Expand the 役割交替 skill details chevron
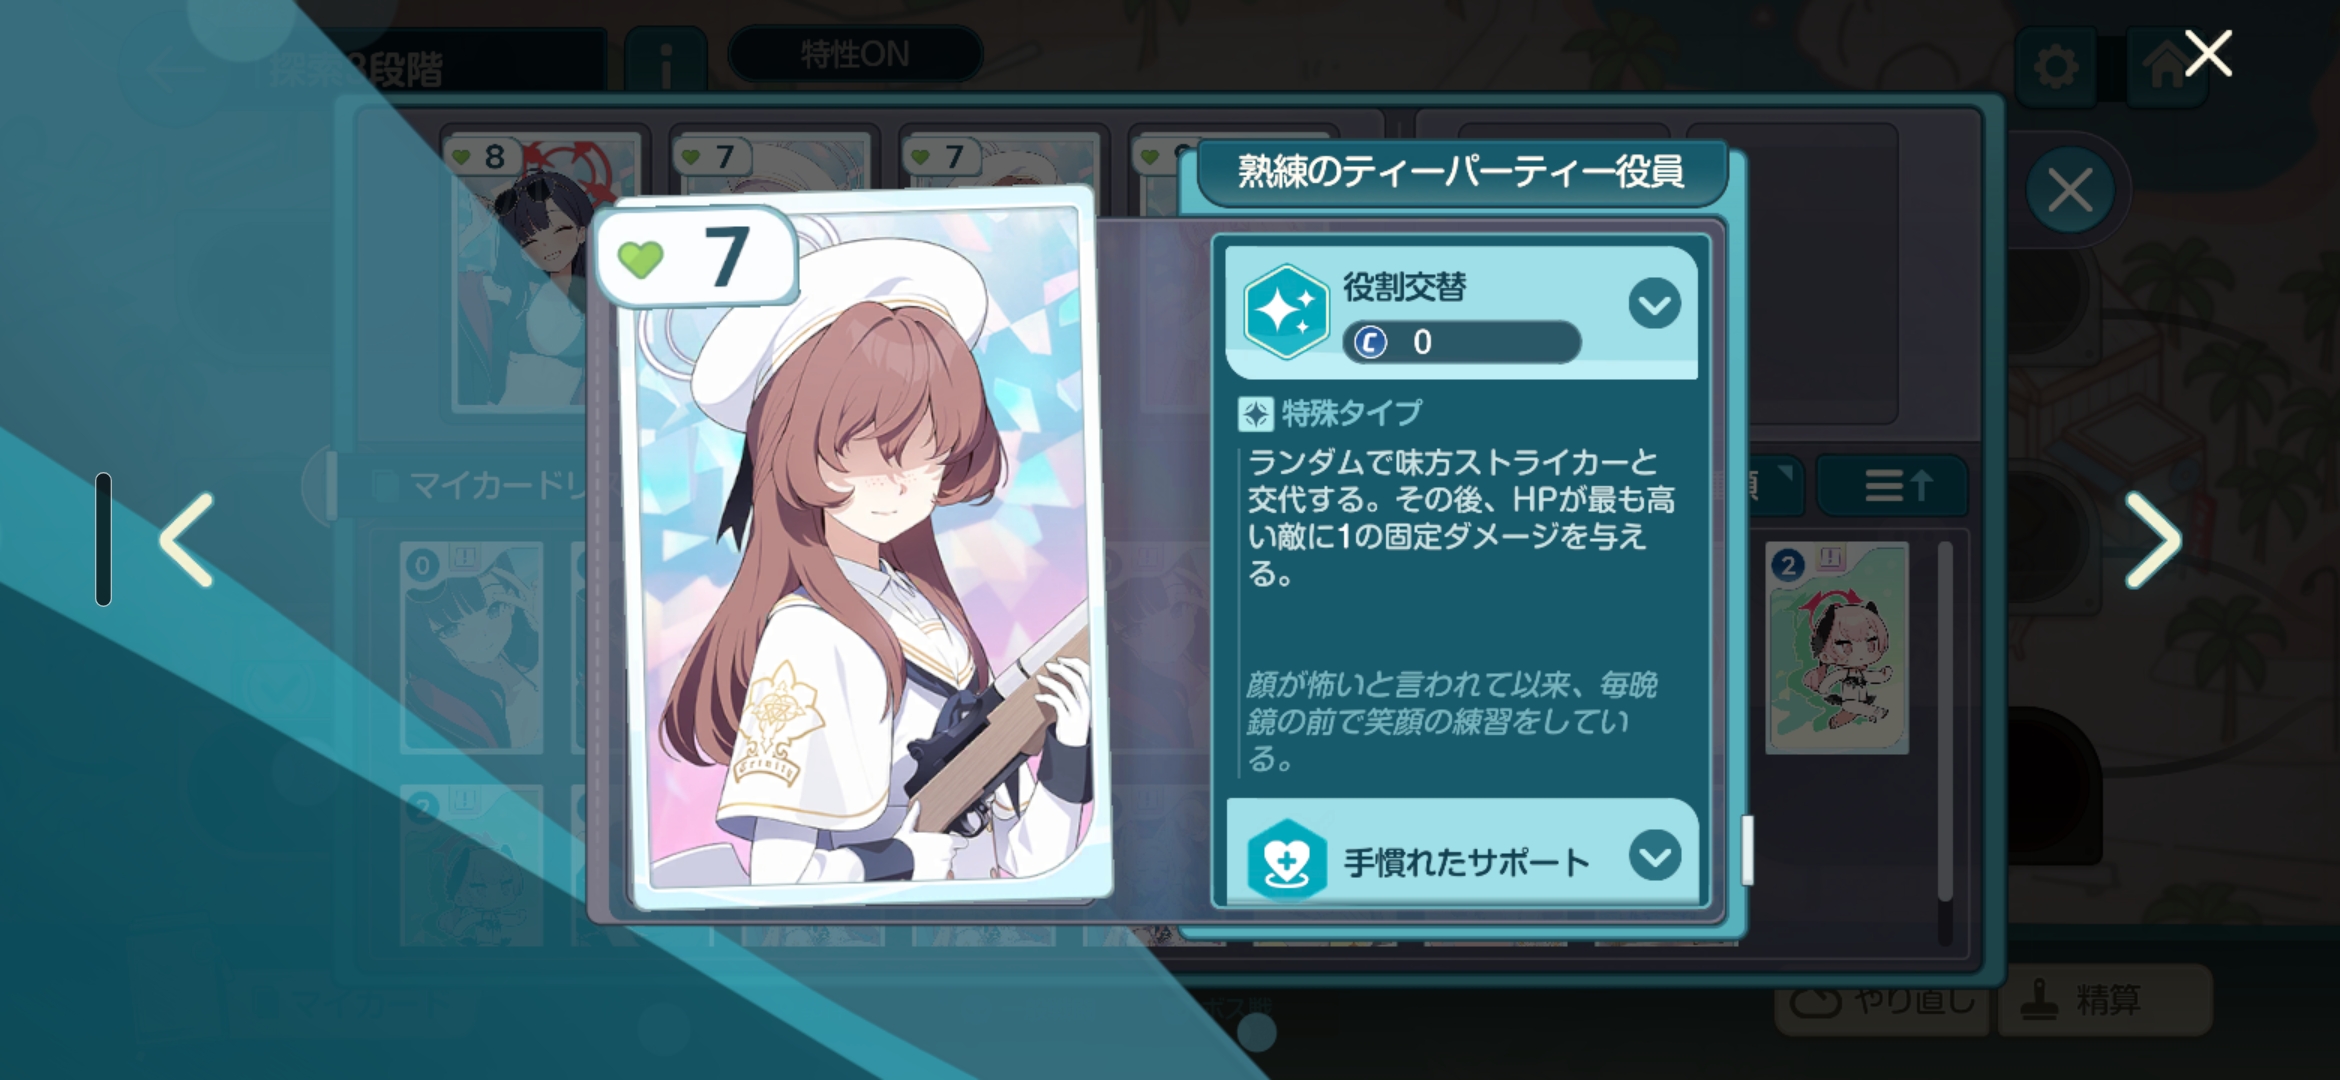 (x=1654, y=303)
